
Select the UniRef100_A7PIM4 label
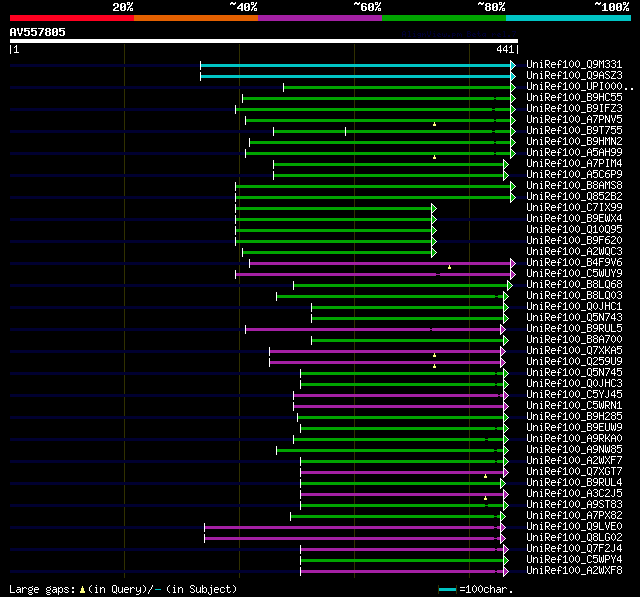point(574,164)
